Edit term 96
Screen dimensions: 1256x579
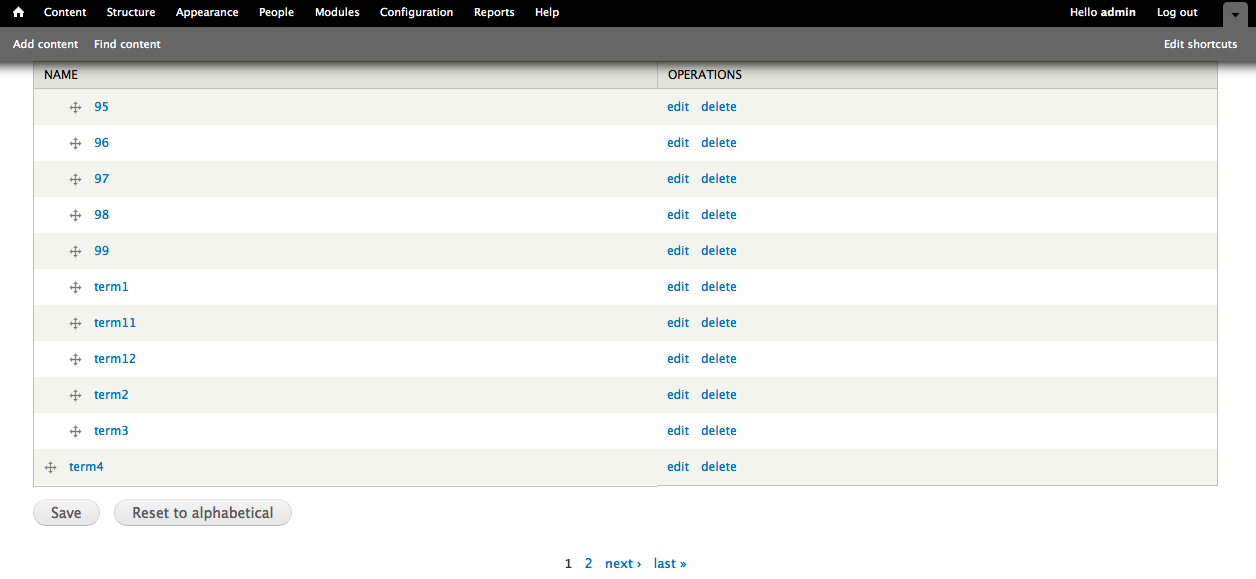(x=678, y=143)
